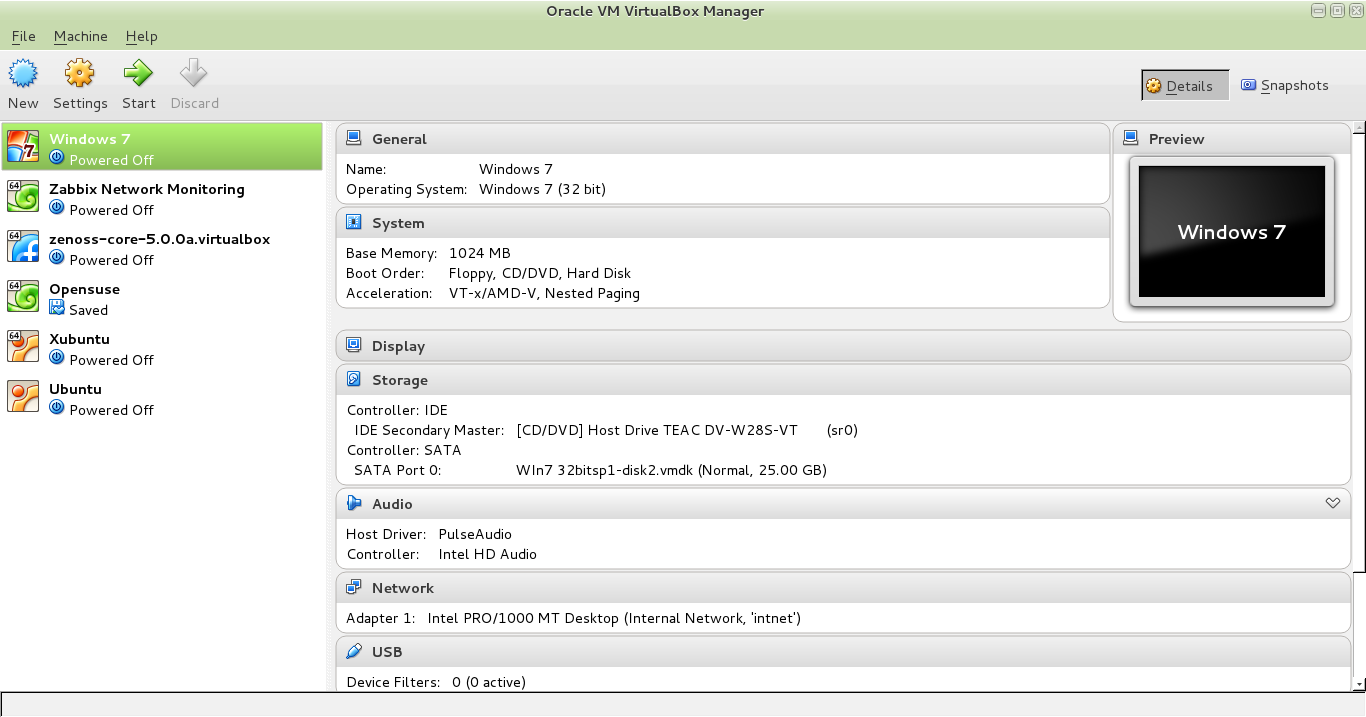Screen dimensions: 1366x717
Task: Click the boot order 'Floppy, CD/DVD, Hard Disk'
Action: tap(540, 273)
